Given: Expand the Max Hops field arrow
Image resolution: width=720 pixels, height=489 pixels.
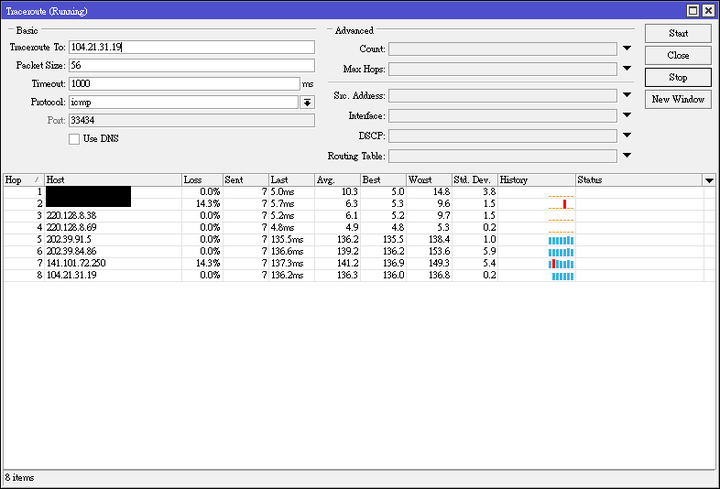Looking at the screenshot, I should (627, 68).
